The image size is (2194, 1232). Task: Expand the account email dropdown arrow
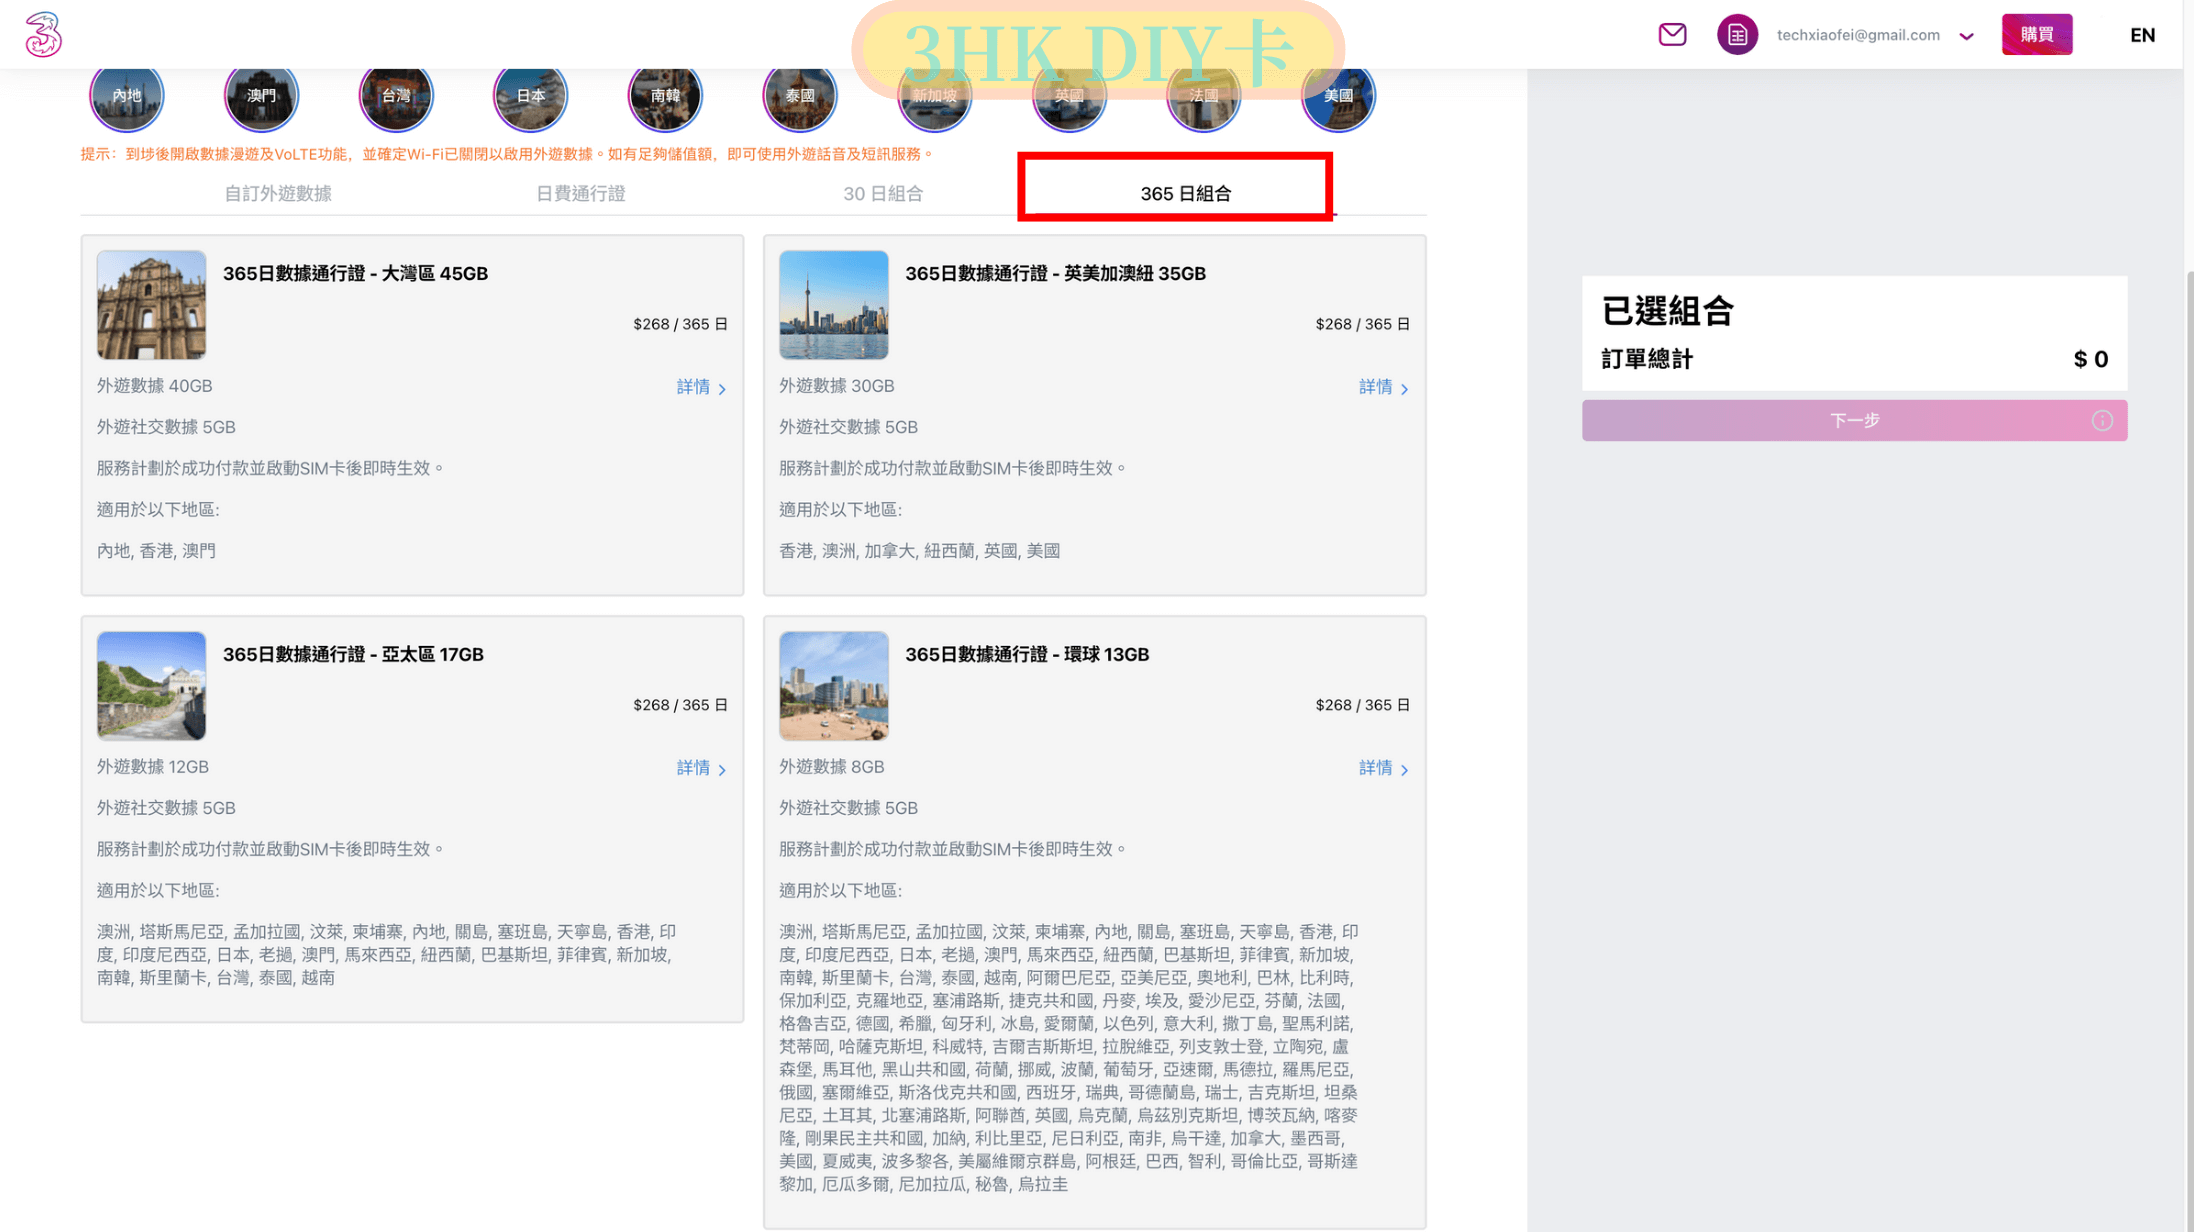1966,36
